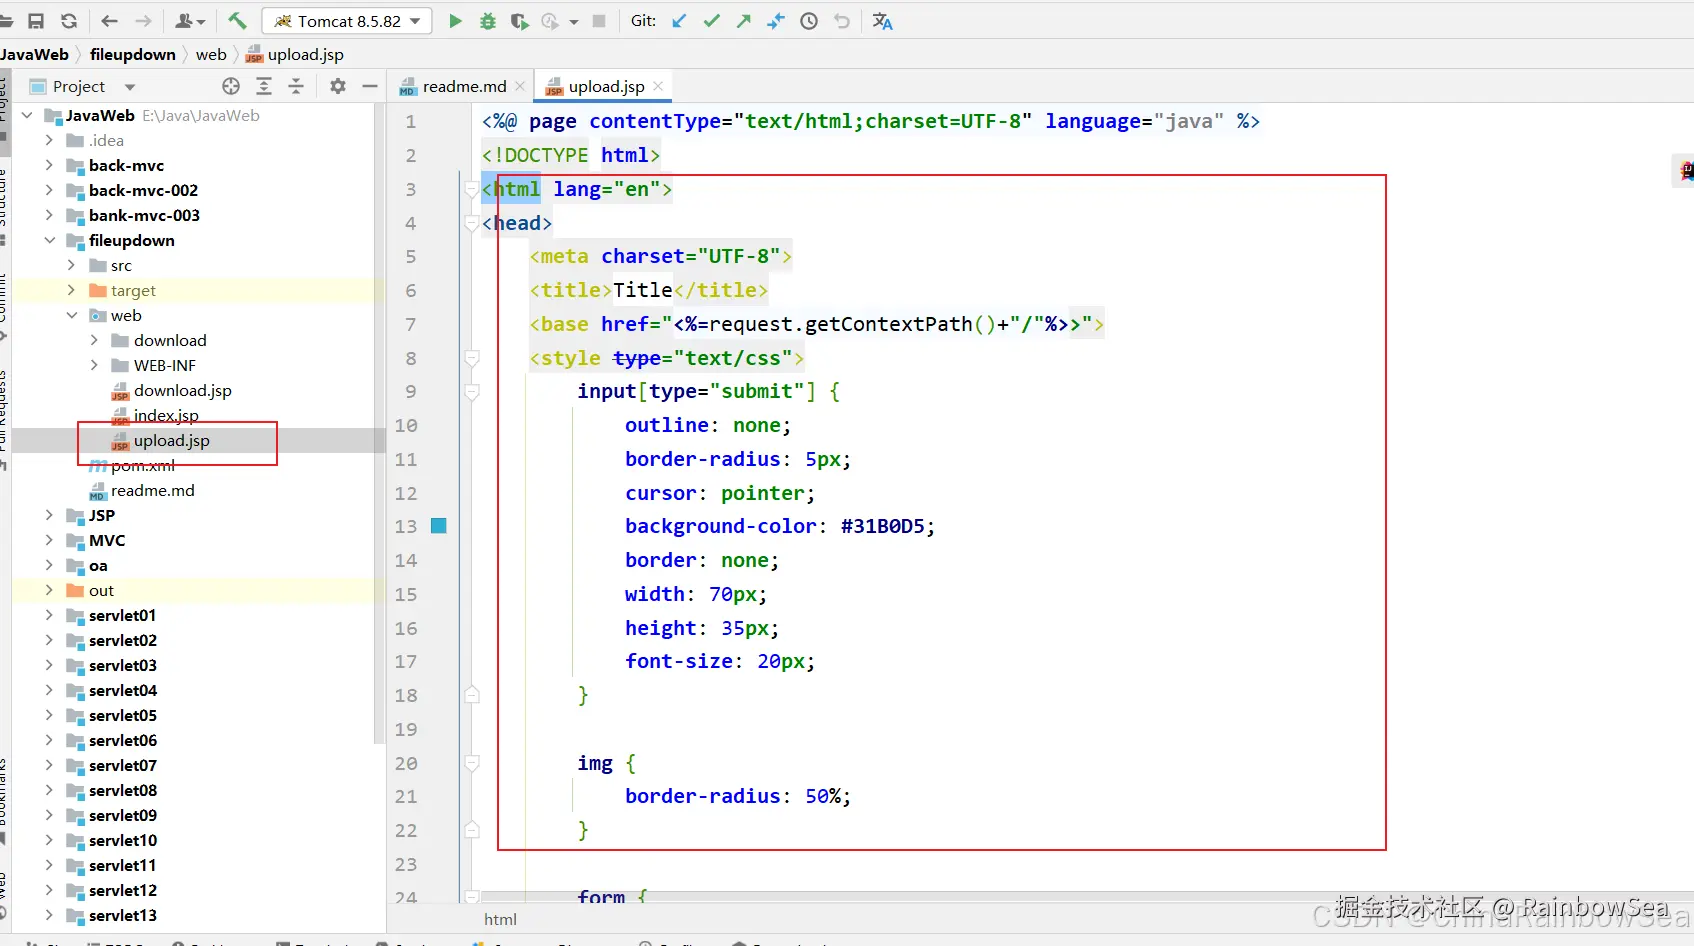Click the #31B0D5 color swatch in gutter
This screenshot has width=1694, height=946.
click(438, 526)
